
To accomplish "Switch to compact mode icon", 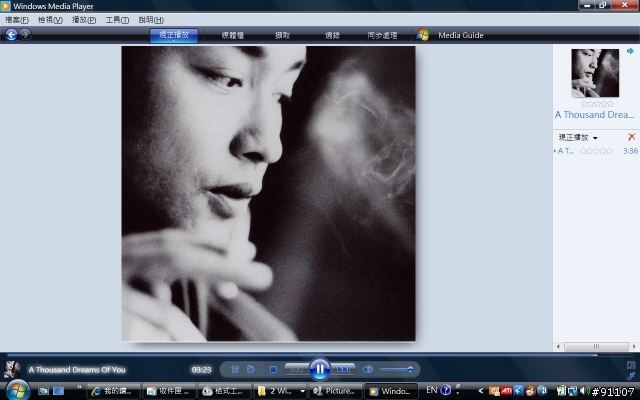I will 631,375.
